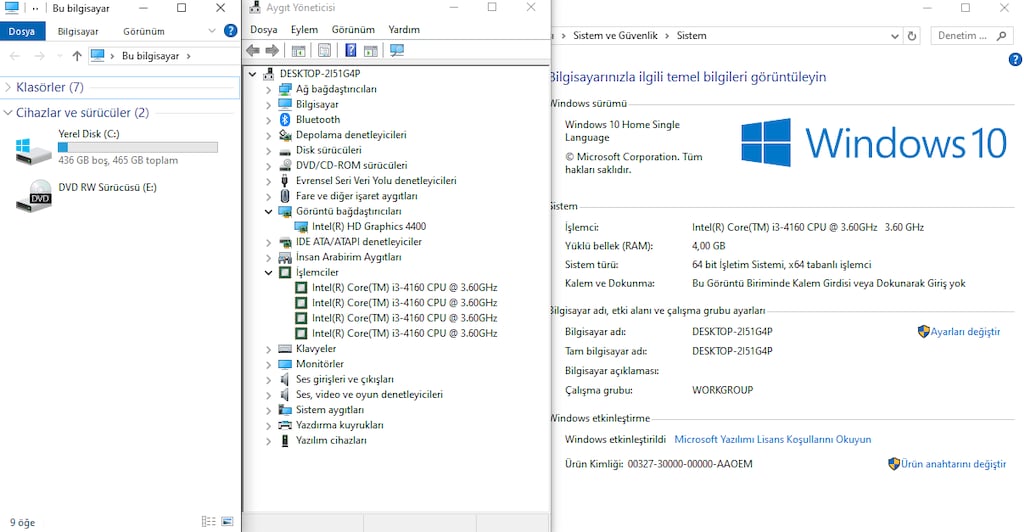Click Ayarları değiştir link
This screenshot has height=532, width=1024.
tap(965, 332)
